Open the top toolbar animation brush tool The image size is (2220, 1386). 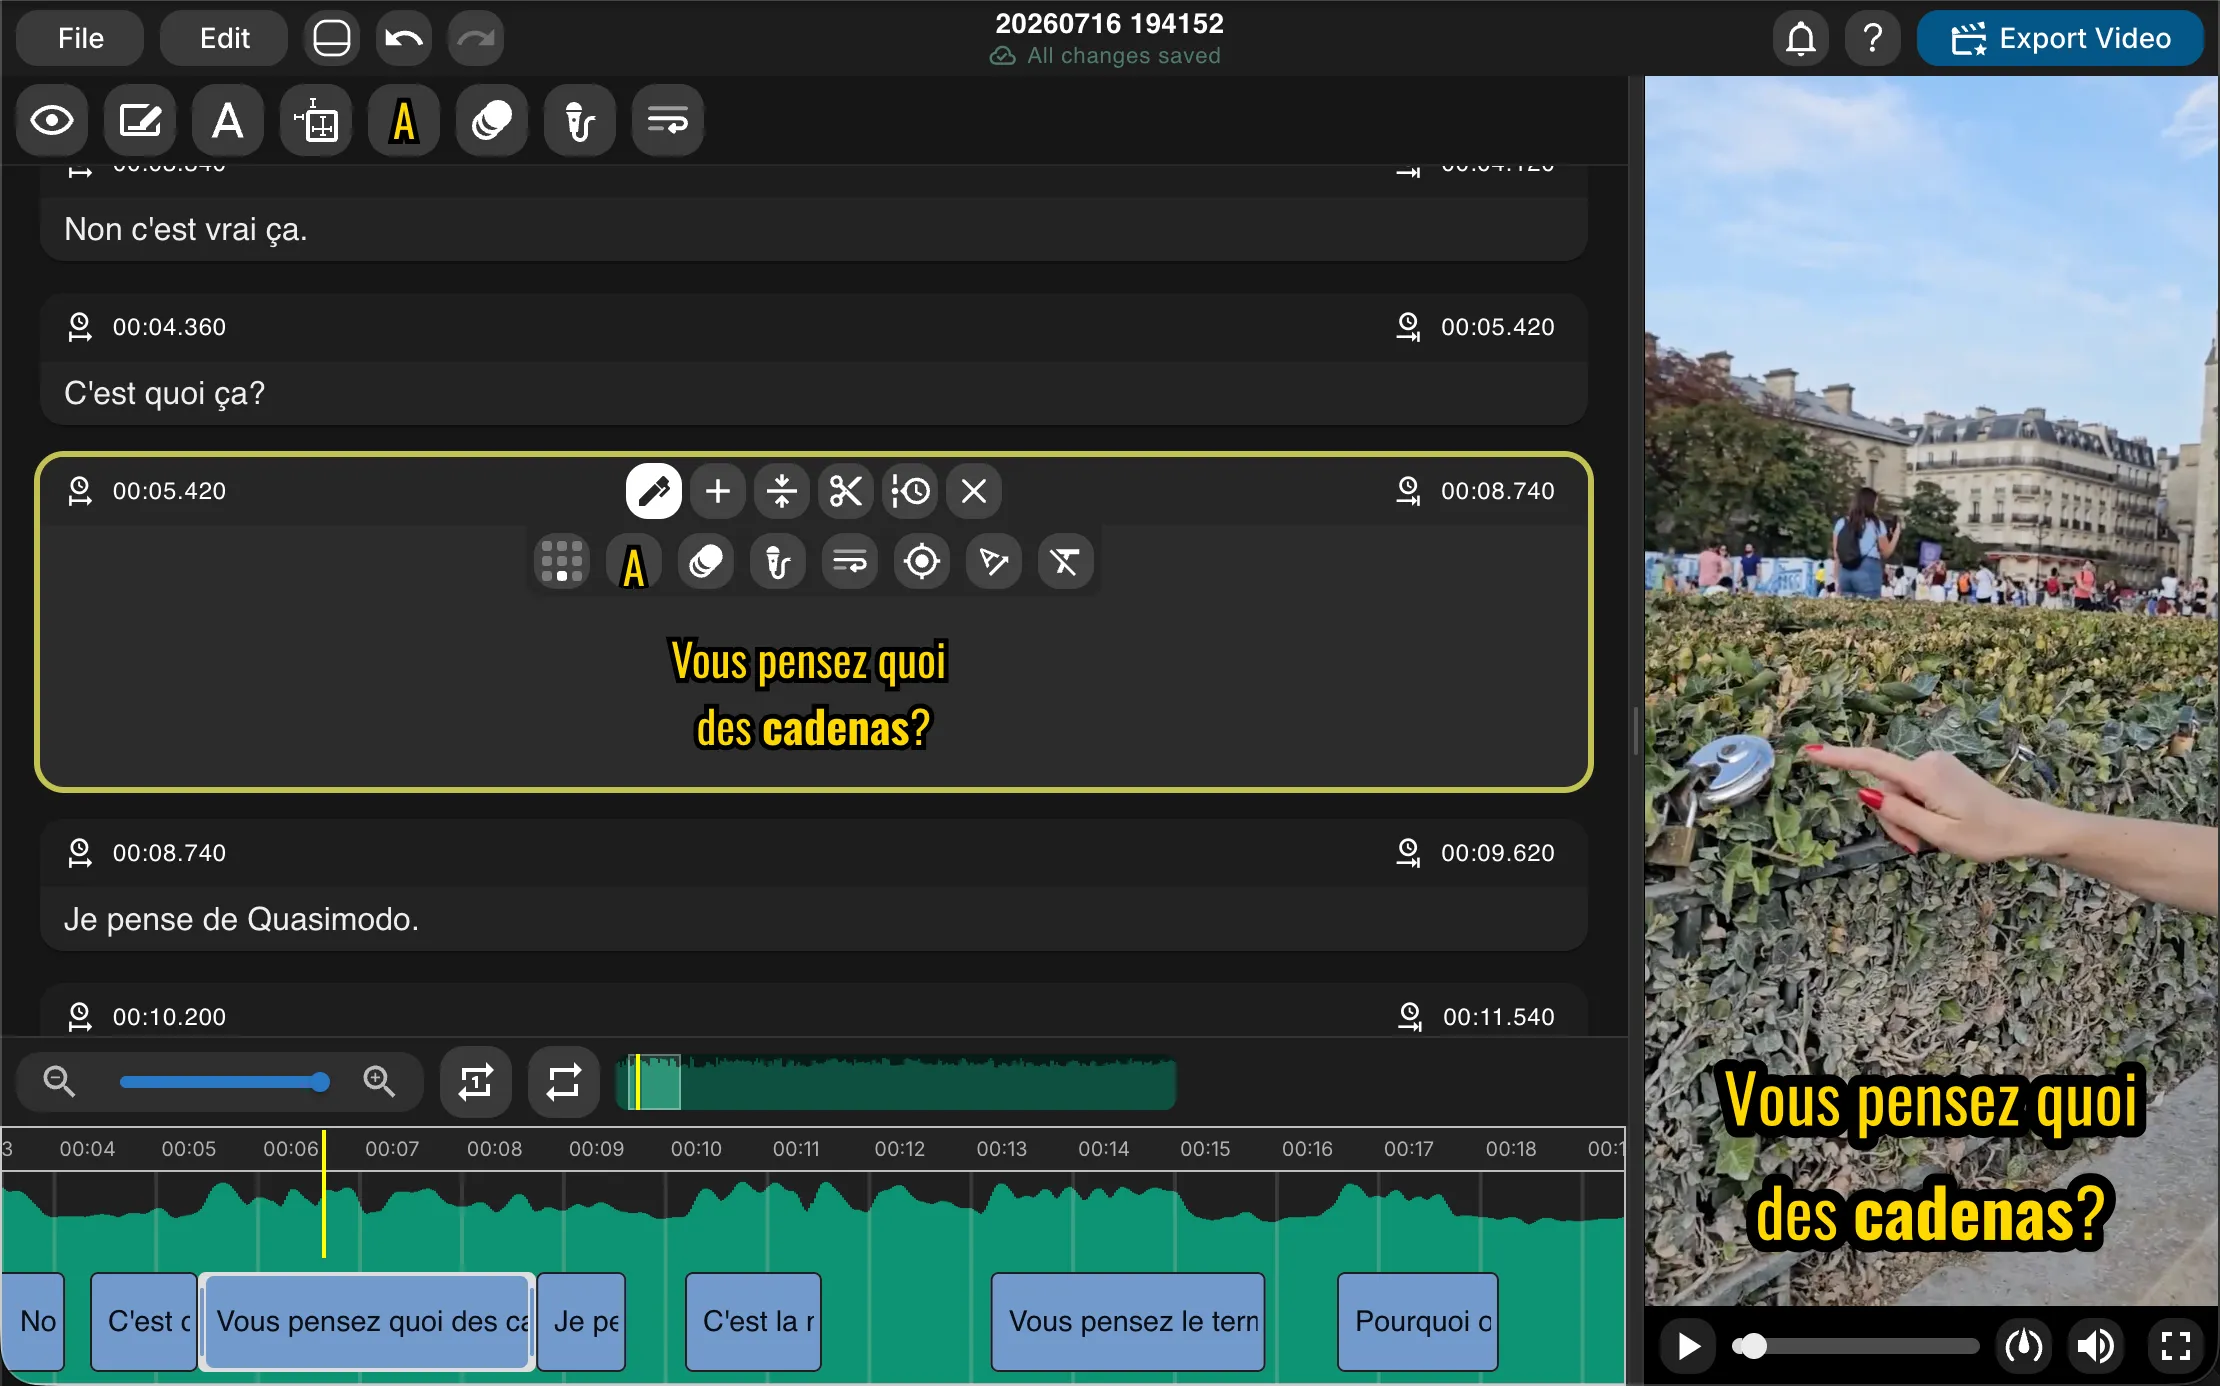[x=580, y=121]
